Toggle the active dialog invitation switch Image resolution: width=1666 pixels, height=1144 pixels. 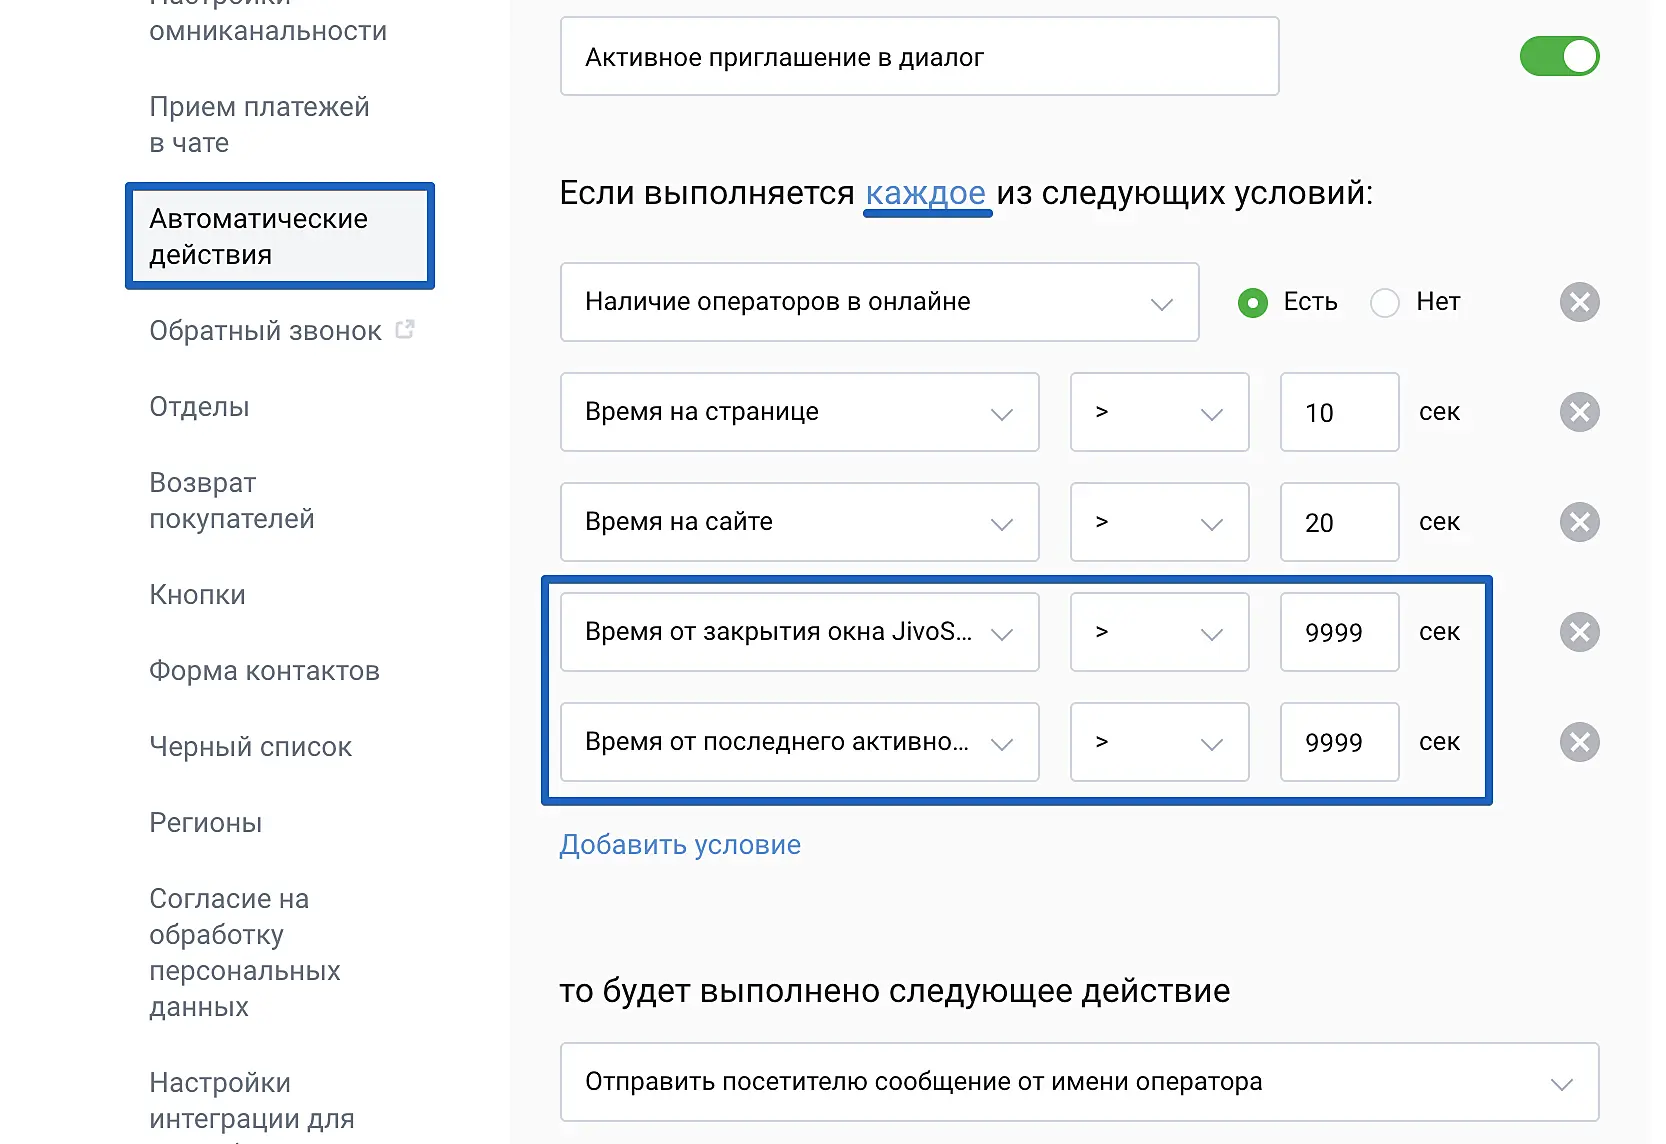point(1559,56)
